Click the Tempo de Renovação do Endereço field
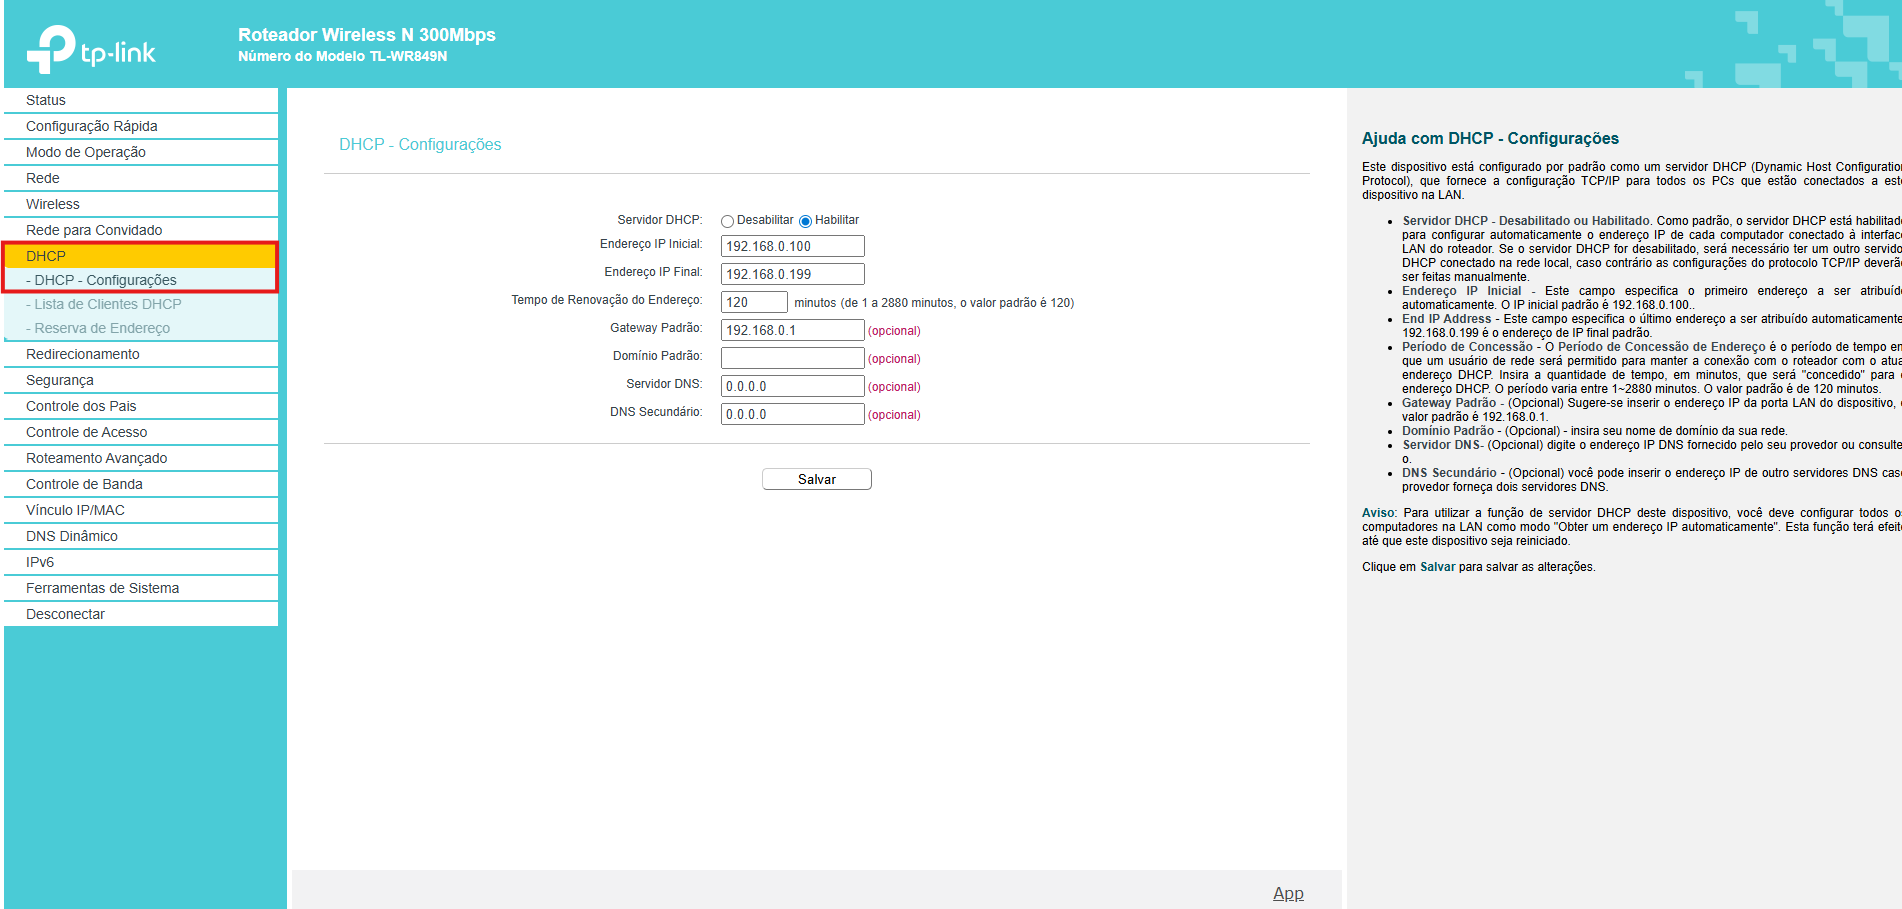Screen dimensions: 1902x909 point(754,301)
